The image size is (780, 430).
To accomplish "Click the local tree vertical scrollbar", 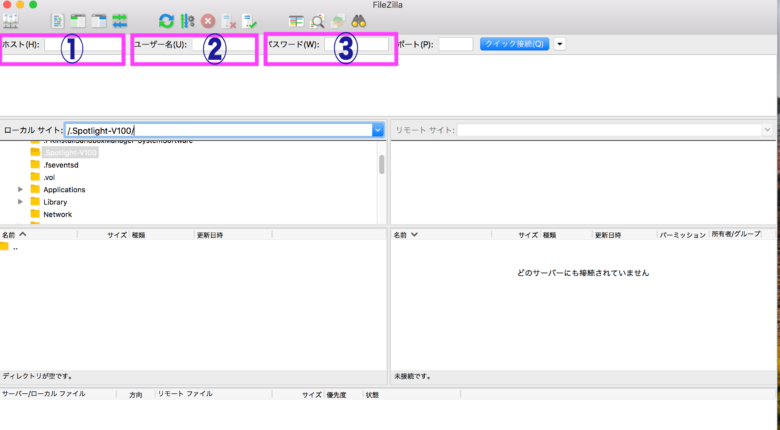I will (x=382, y=164).
